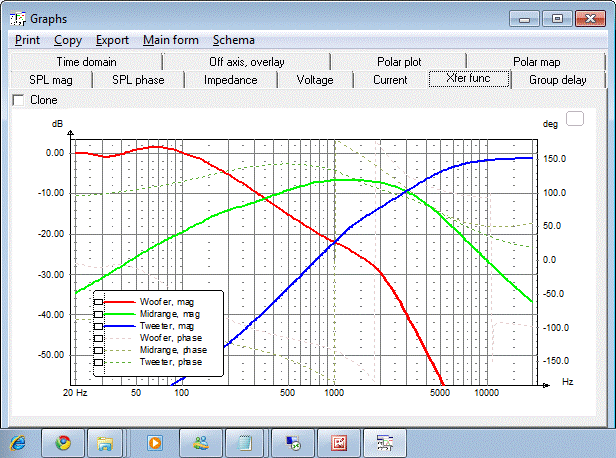
Task: Open the Copy menu
Action: [68, 40]
